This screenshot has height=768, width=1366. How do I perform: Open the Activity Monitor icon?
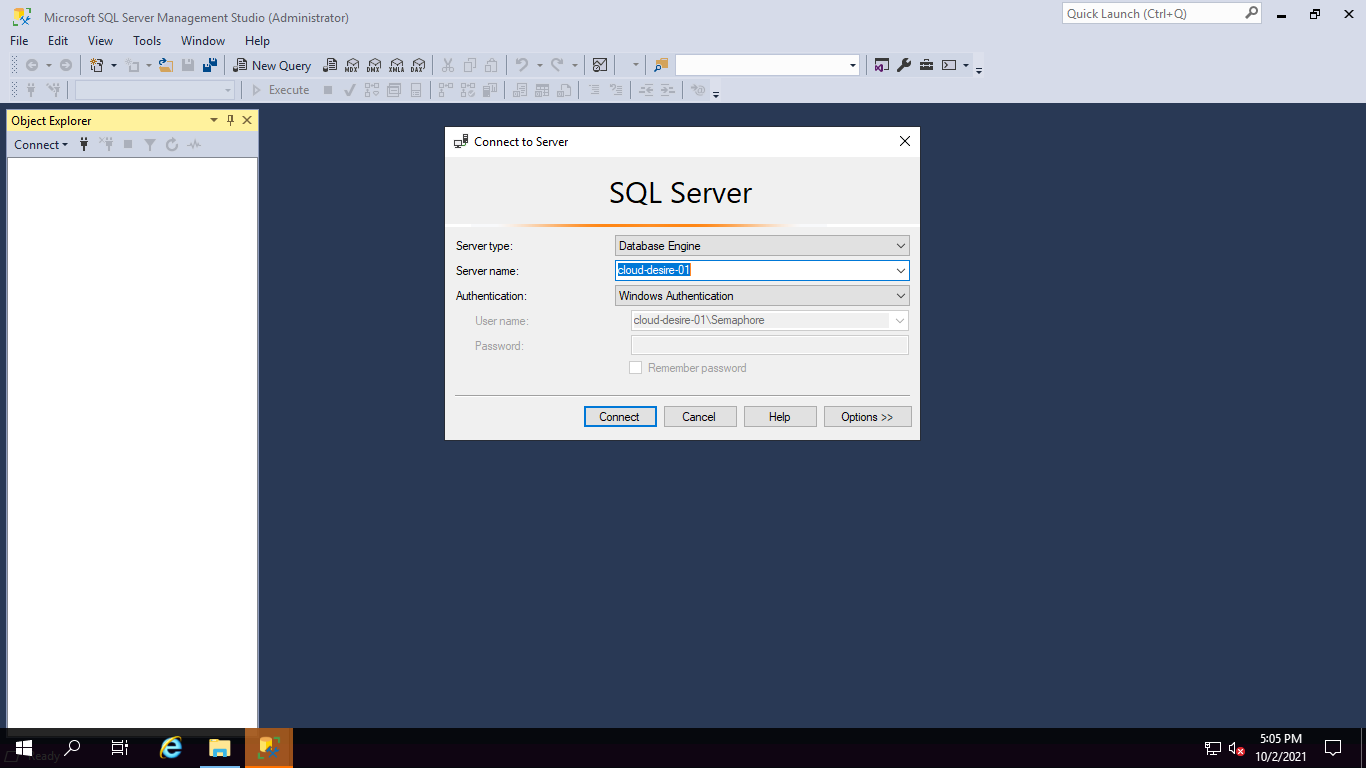click(600, 65)
